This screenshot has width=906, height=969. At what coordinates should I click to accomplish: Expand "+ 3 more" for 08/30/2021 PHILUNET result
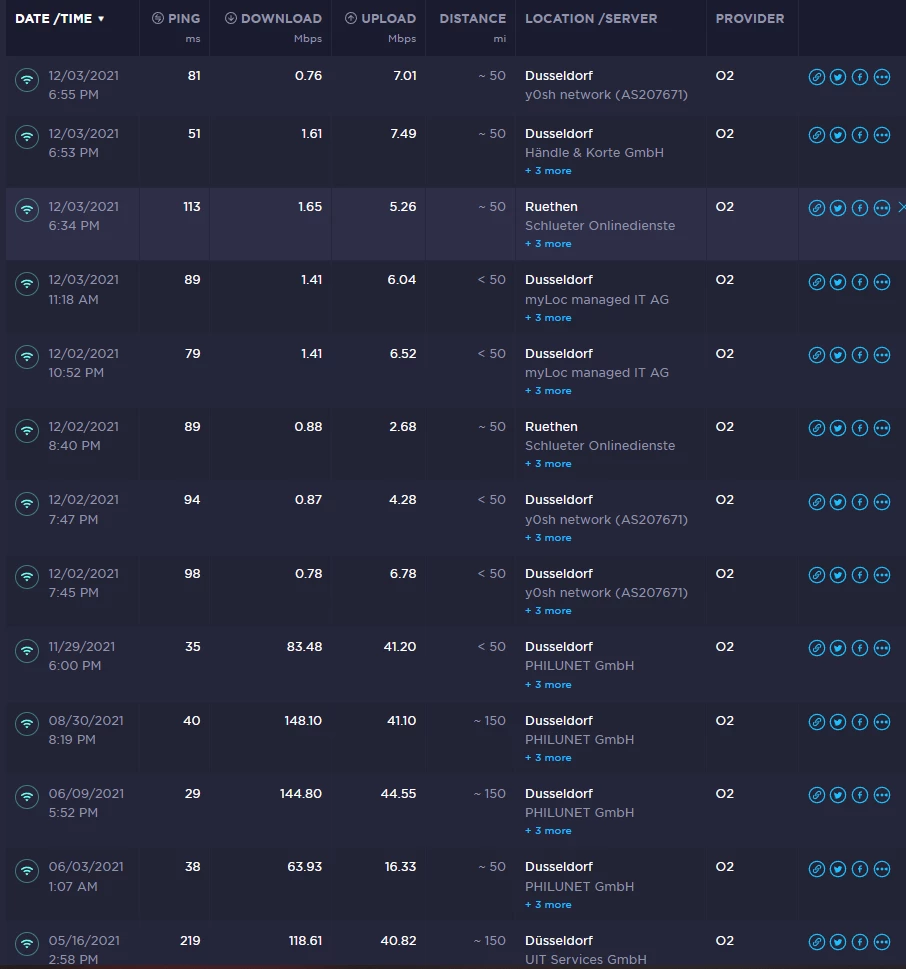548,758
